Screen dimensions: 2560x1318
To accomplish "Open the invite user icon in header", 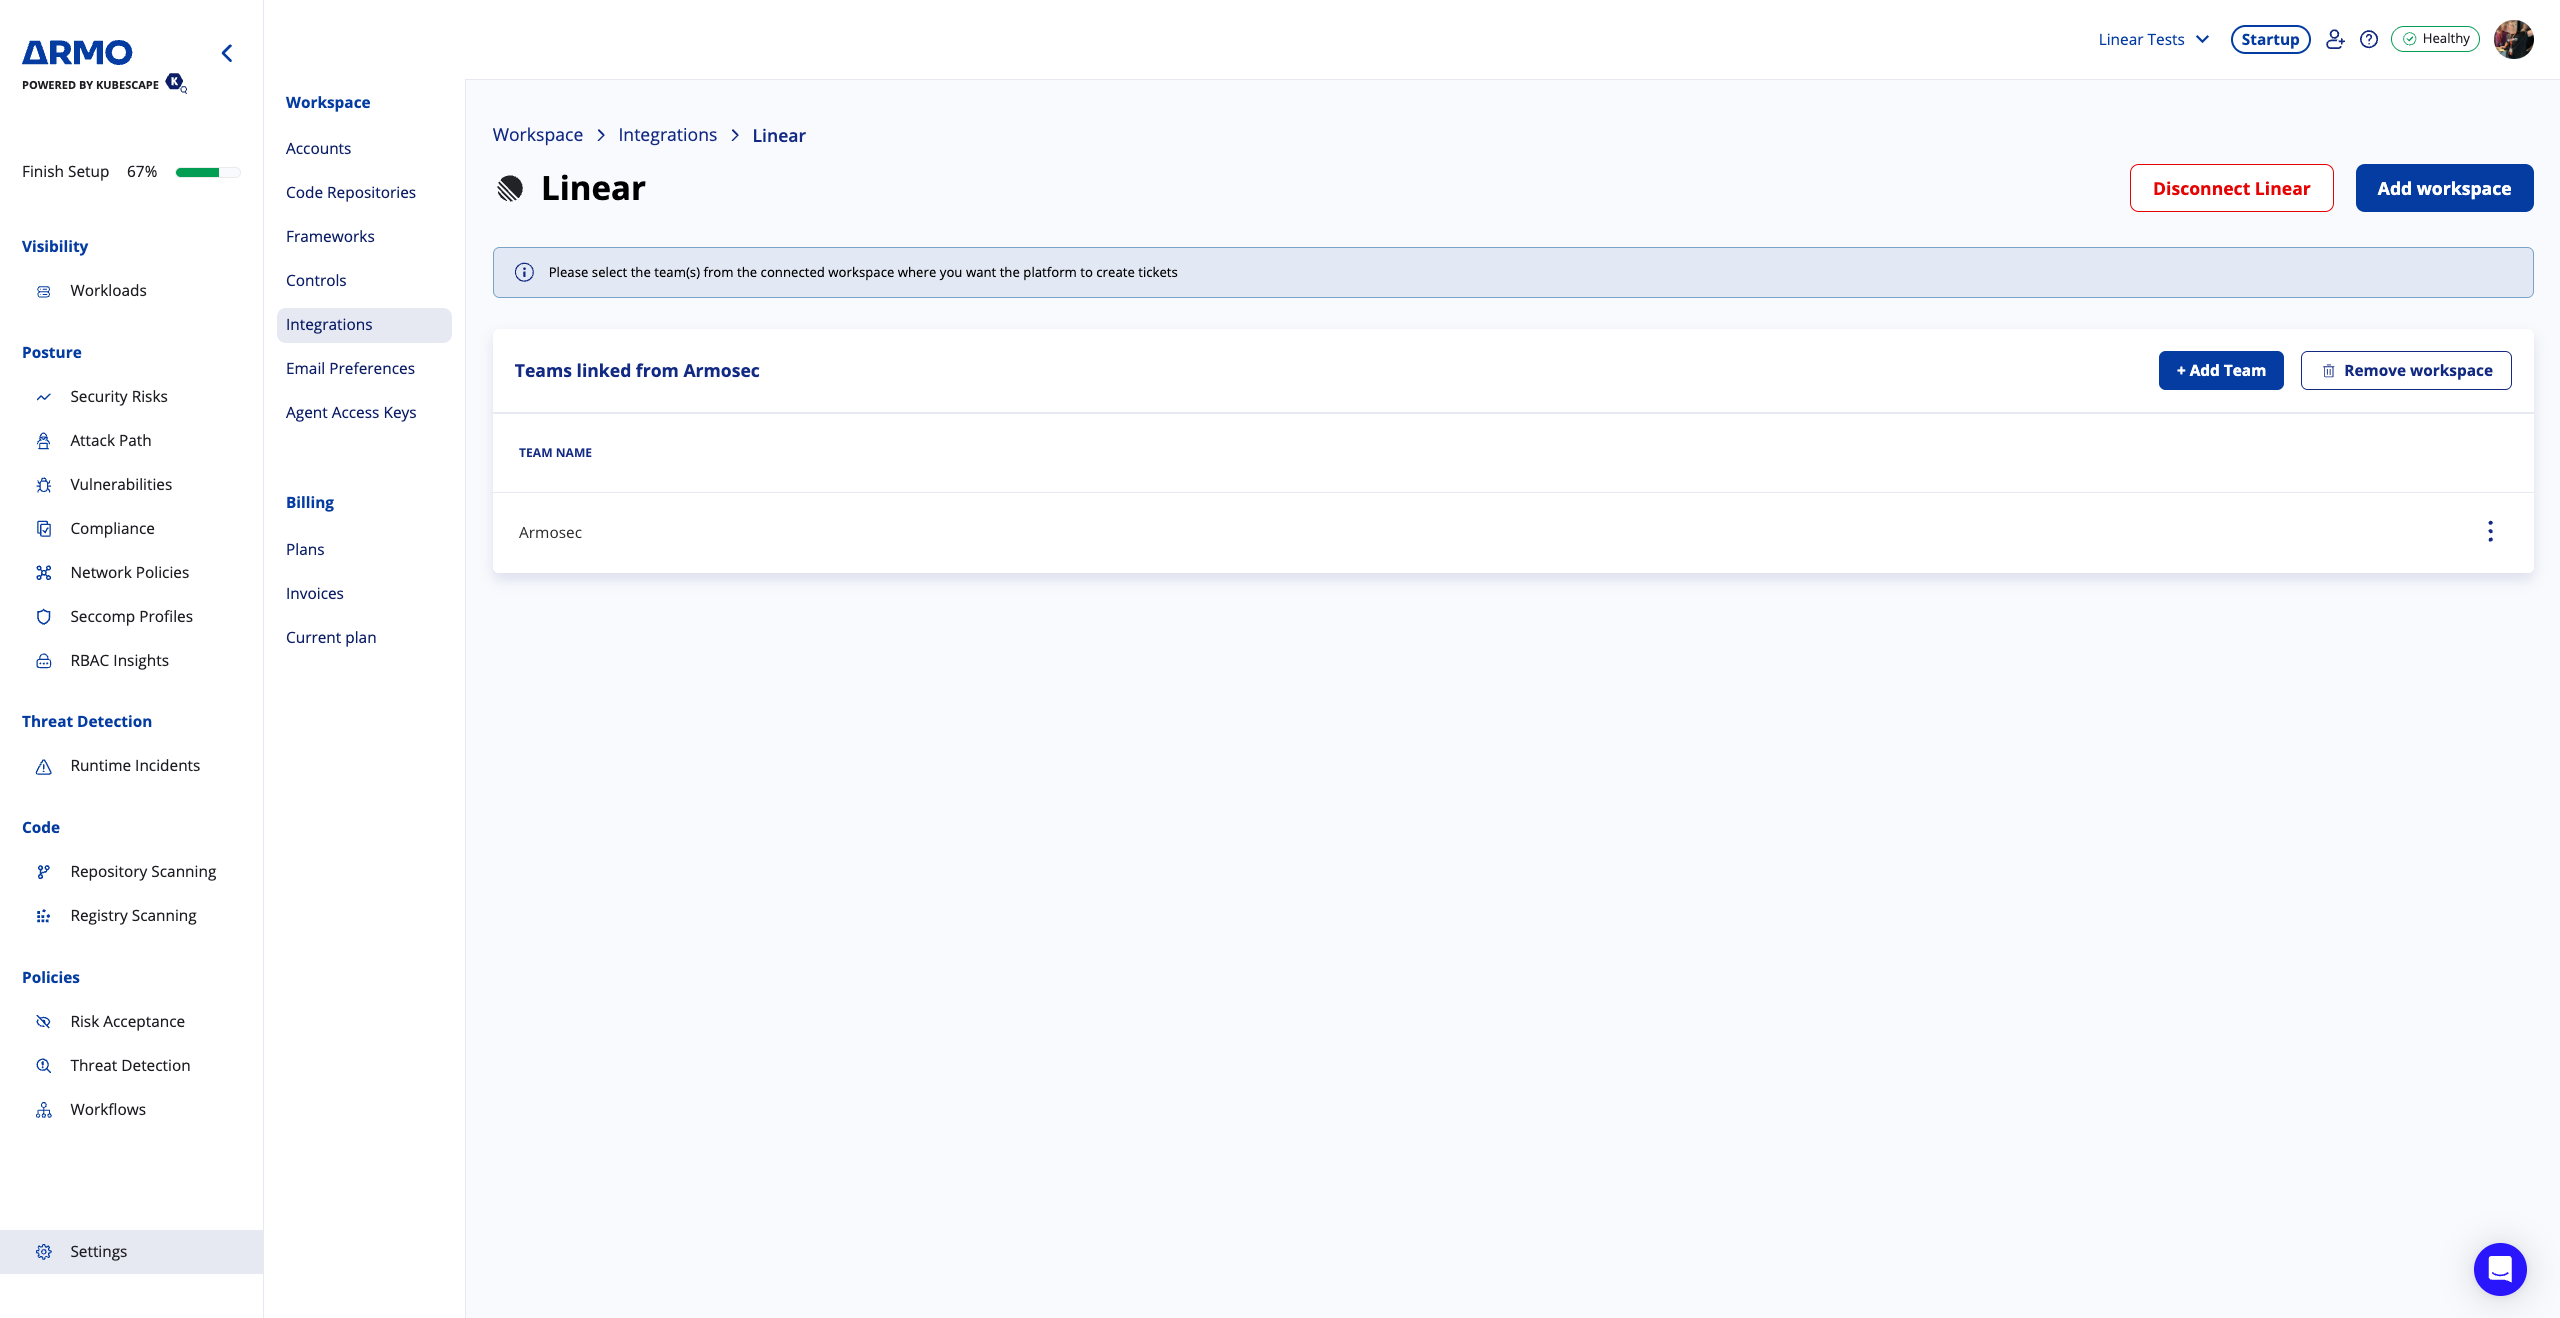I will tap(2334, 39).
